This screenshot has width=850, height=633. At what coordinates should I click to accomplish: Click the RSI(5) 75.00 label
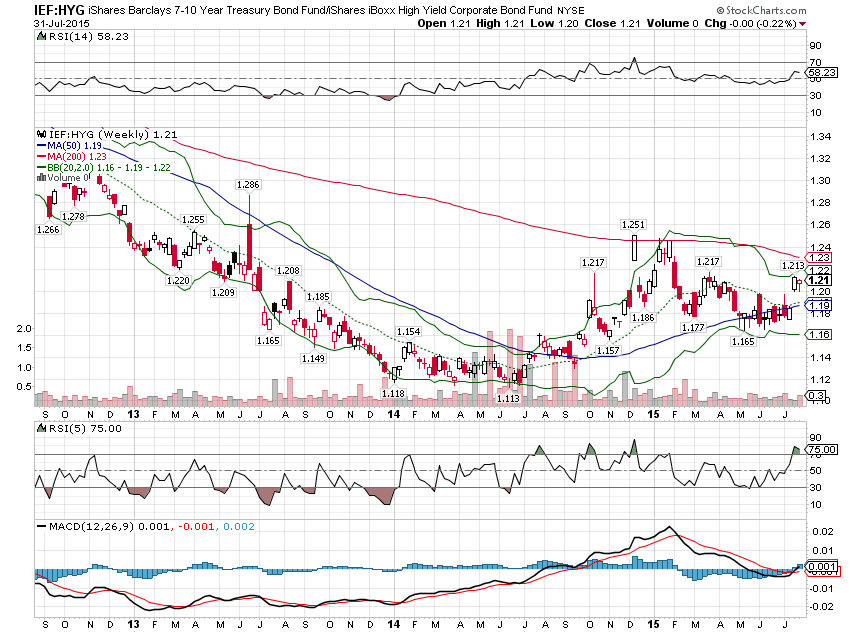[86, 428]
